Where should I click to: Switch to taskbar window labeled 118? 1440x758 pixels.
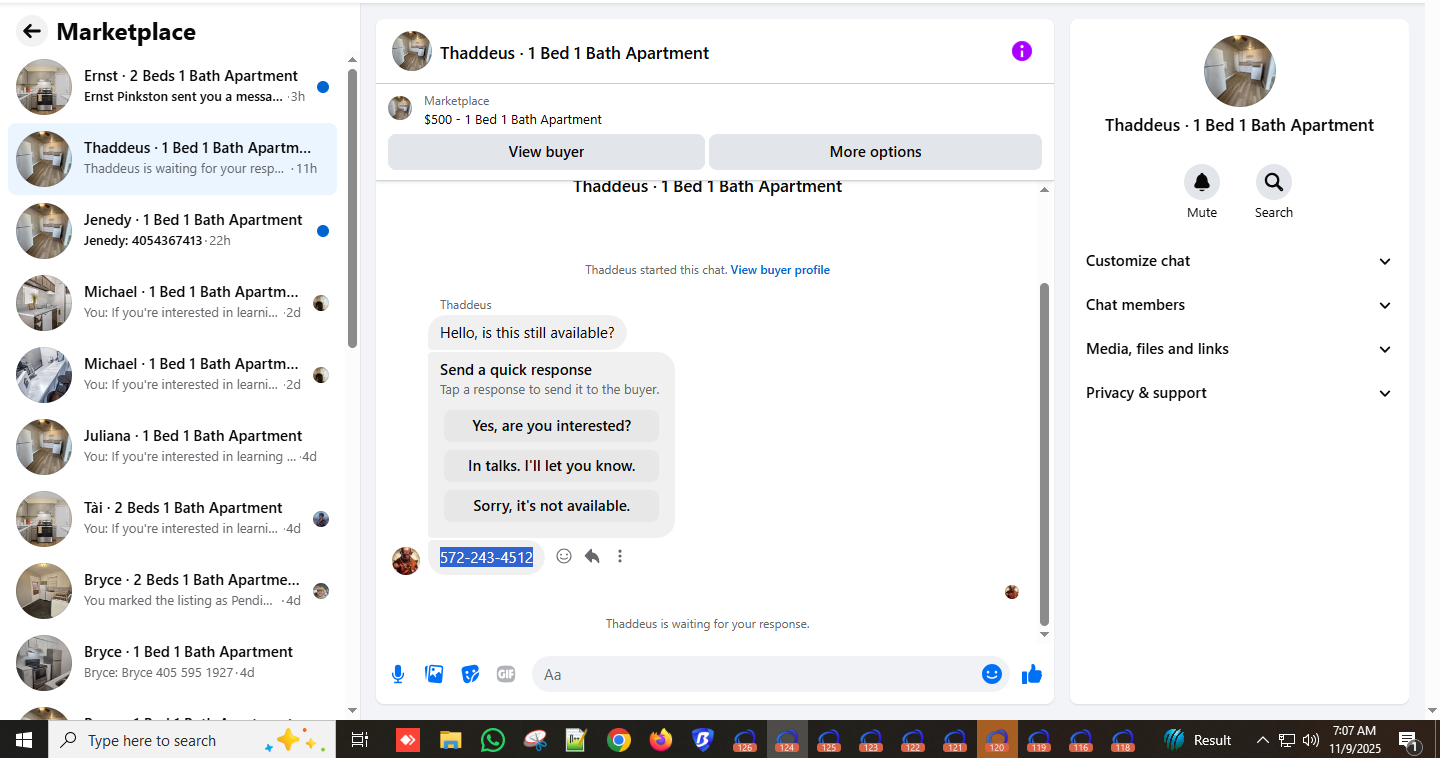coord(1123,740)
